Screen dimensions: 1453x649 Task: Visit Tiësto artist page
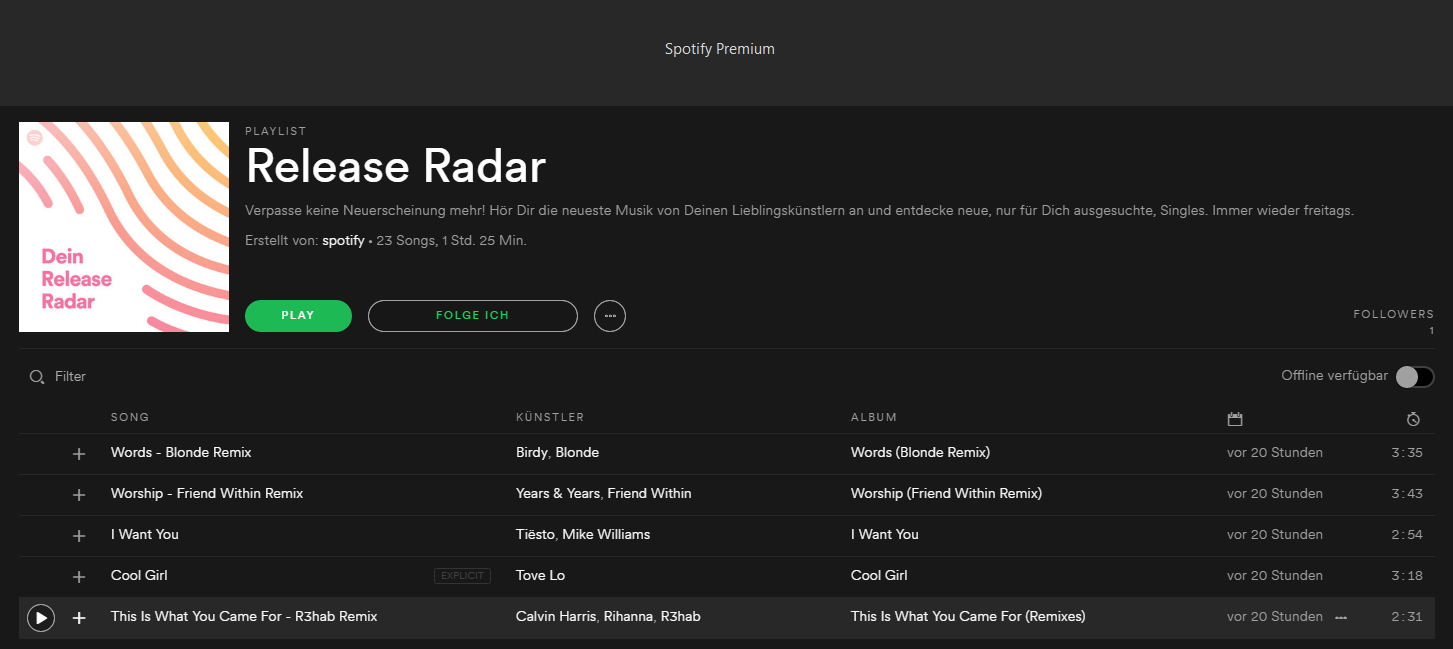tap(535, 535)
